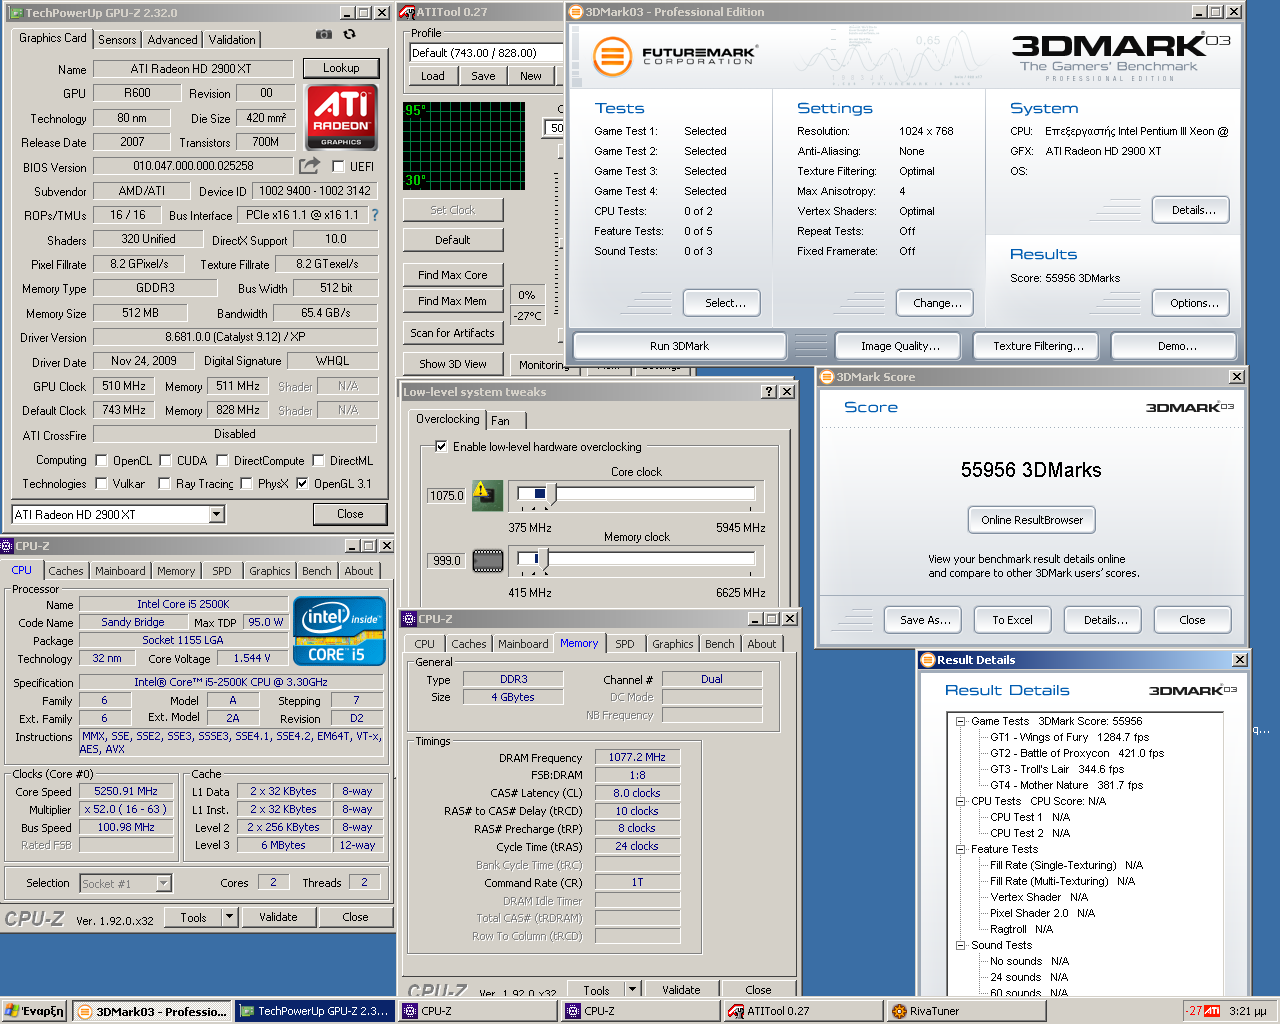Viewport: 1280px width, 1024px height.
Task: Open the Tools dropdown arrow in the Memory tab window
Action: point(632,990)
